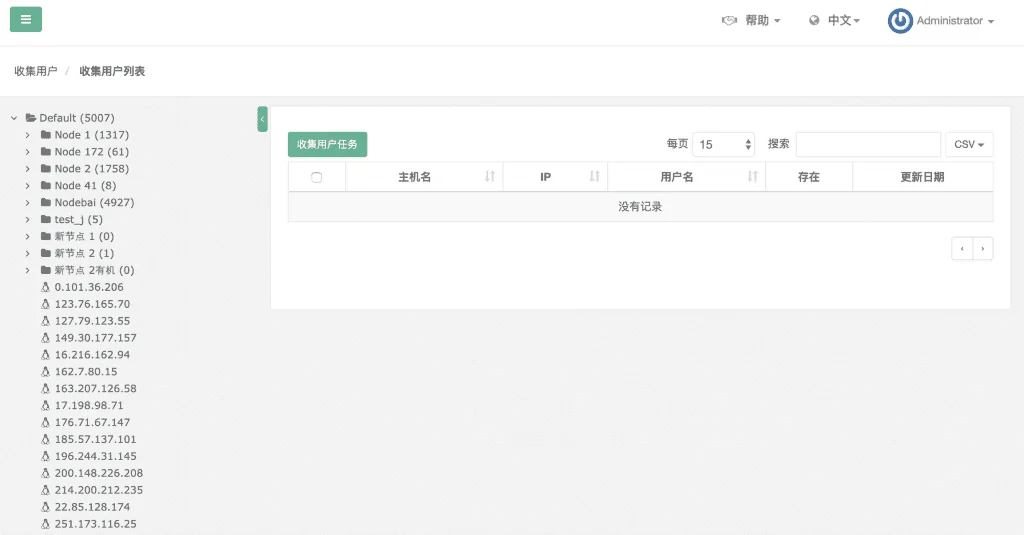Expand the Node 2 (1758) tree node

tap(27, 169)
